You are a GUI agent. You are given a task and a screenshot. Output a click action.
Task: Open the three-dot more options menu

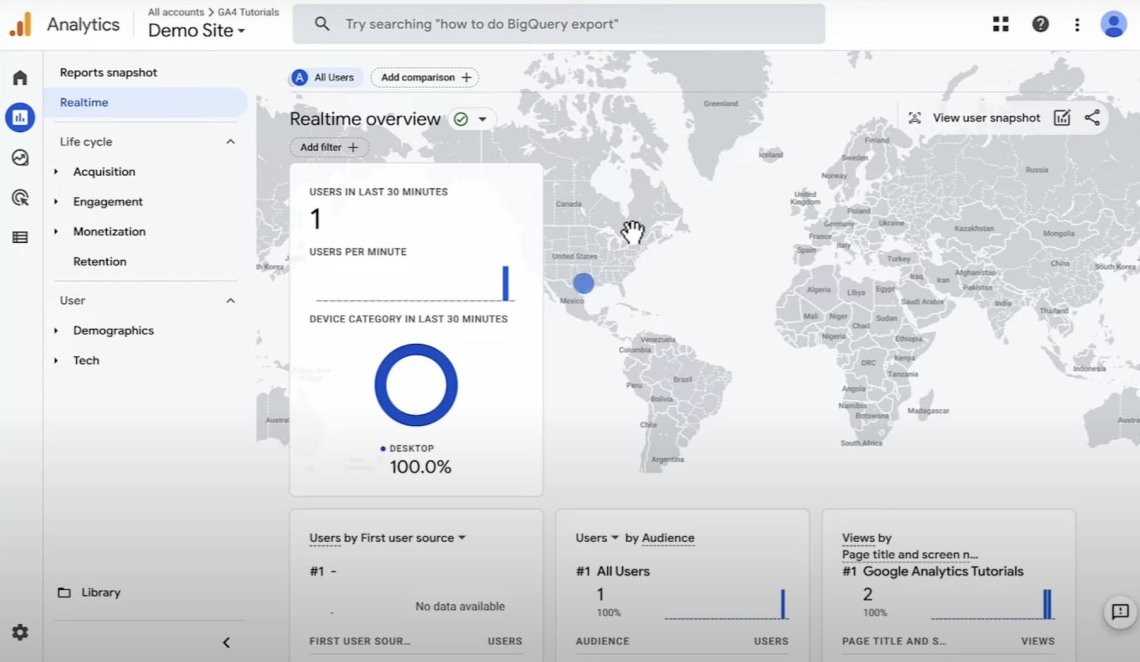[1077, 24]
